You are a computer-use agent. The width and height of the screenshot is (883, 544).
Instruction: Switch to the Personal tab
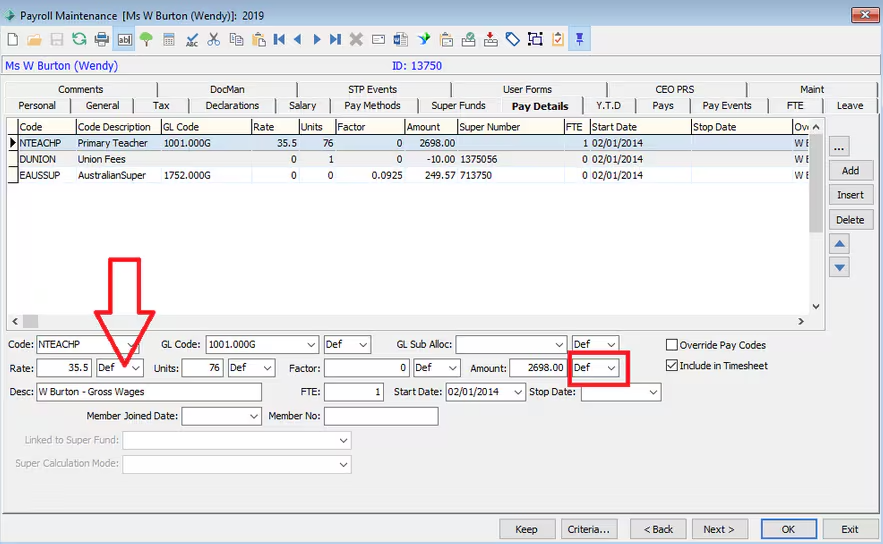point(37,105)
